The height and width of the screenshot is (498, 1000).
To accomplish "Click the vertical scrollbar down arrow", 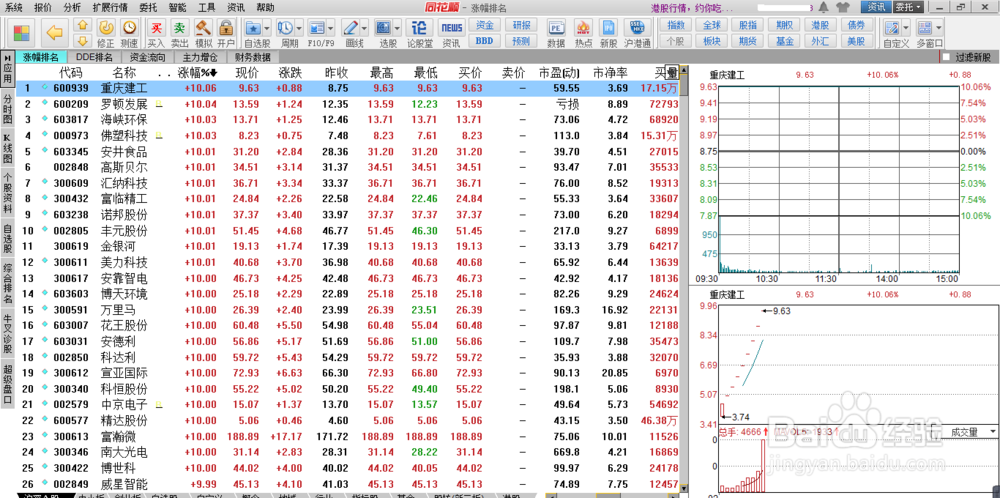I will coord(684,487).
